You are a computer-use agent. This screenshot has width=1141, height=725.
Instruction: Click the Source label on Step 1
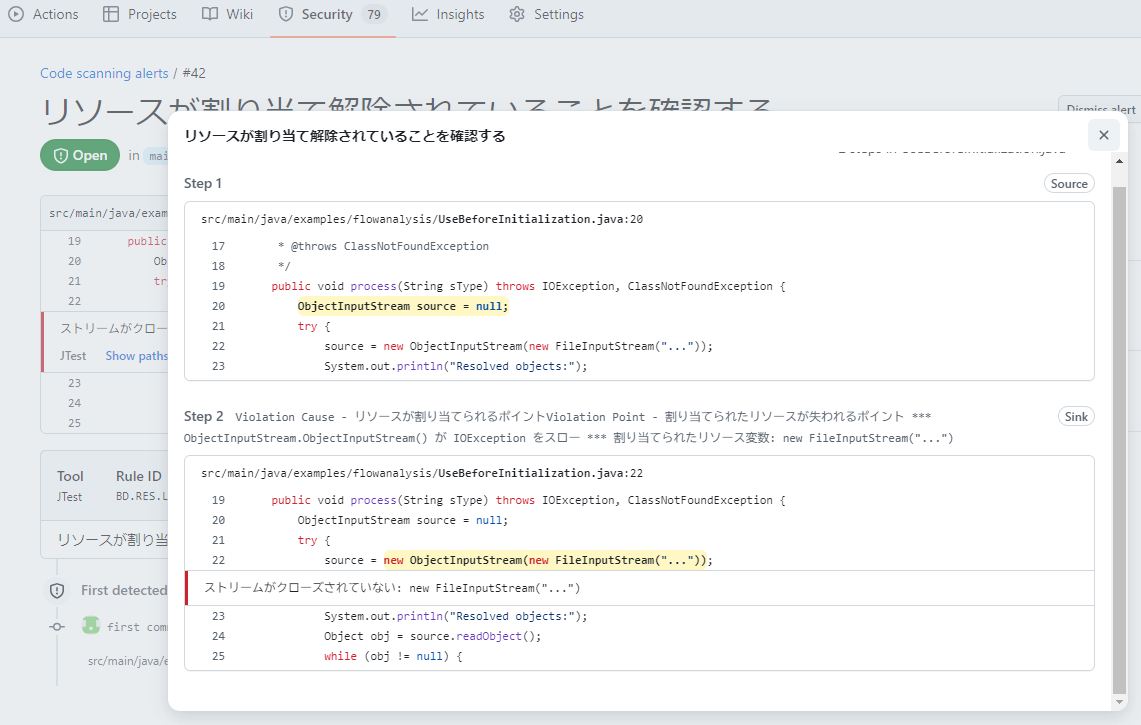(x=1068, y=184)
